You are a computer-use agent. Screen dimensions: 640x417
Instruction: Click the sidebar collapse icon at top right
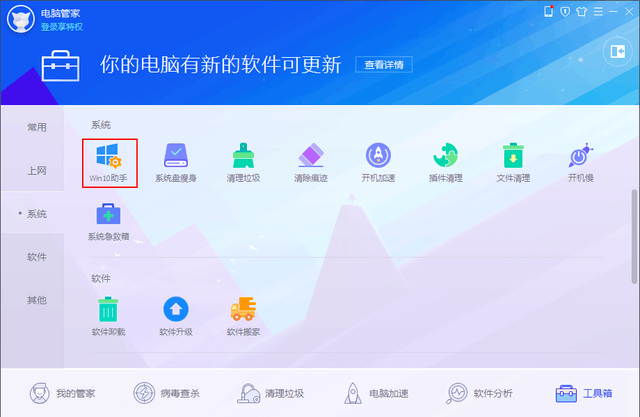618,52
